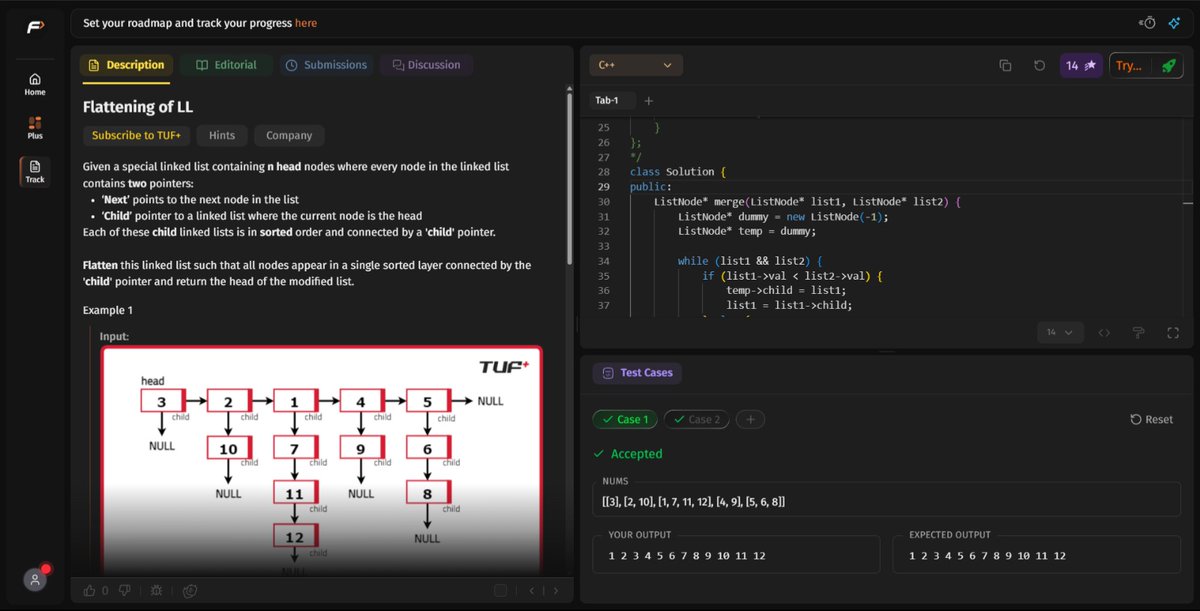This screenshot has height=611, width=1200.
Task: Toggle the square checkbox in bottom bar
Action: 500,591
